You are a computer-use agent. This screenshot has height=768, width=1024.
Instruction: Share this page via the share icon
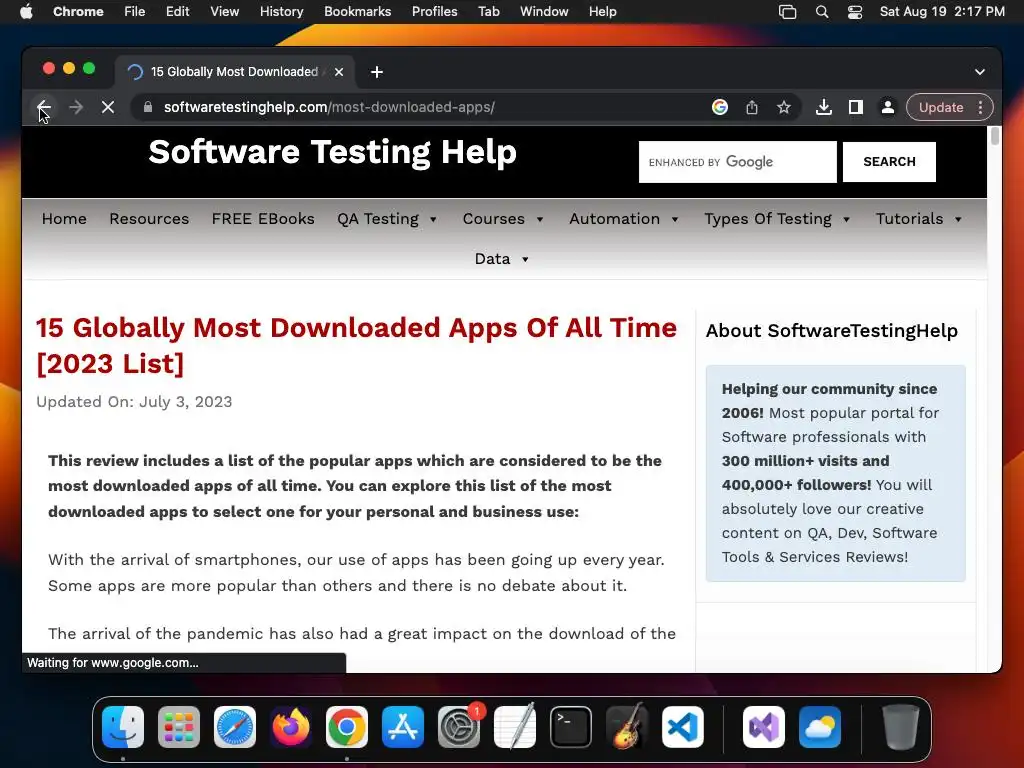[752, 107]
